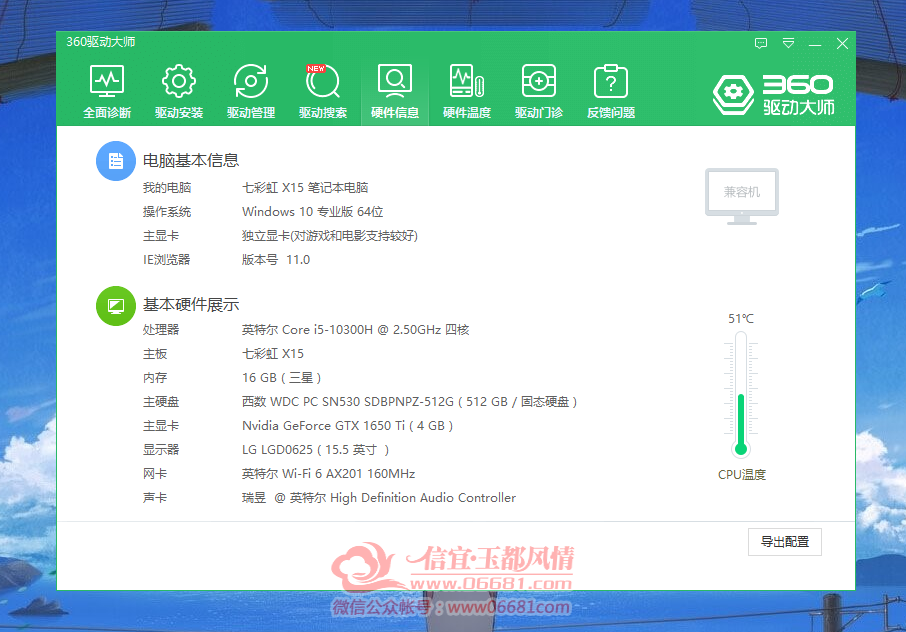Select the Windows 10 专业版 64位 text

[x=313, y=212]
